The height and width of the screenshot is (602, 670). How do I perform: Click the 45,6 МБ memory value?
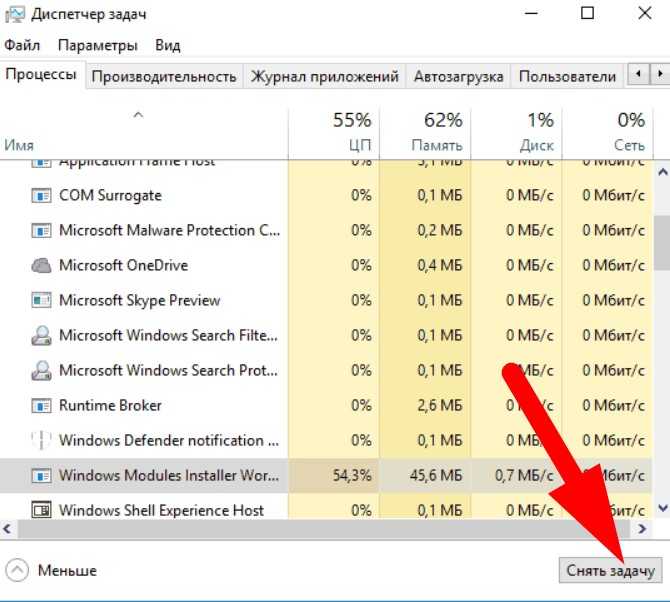pos(436,476)
